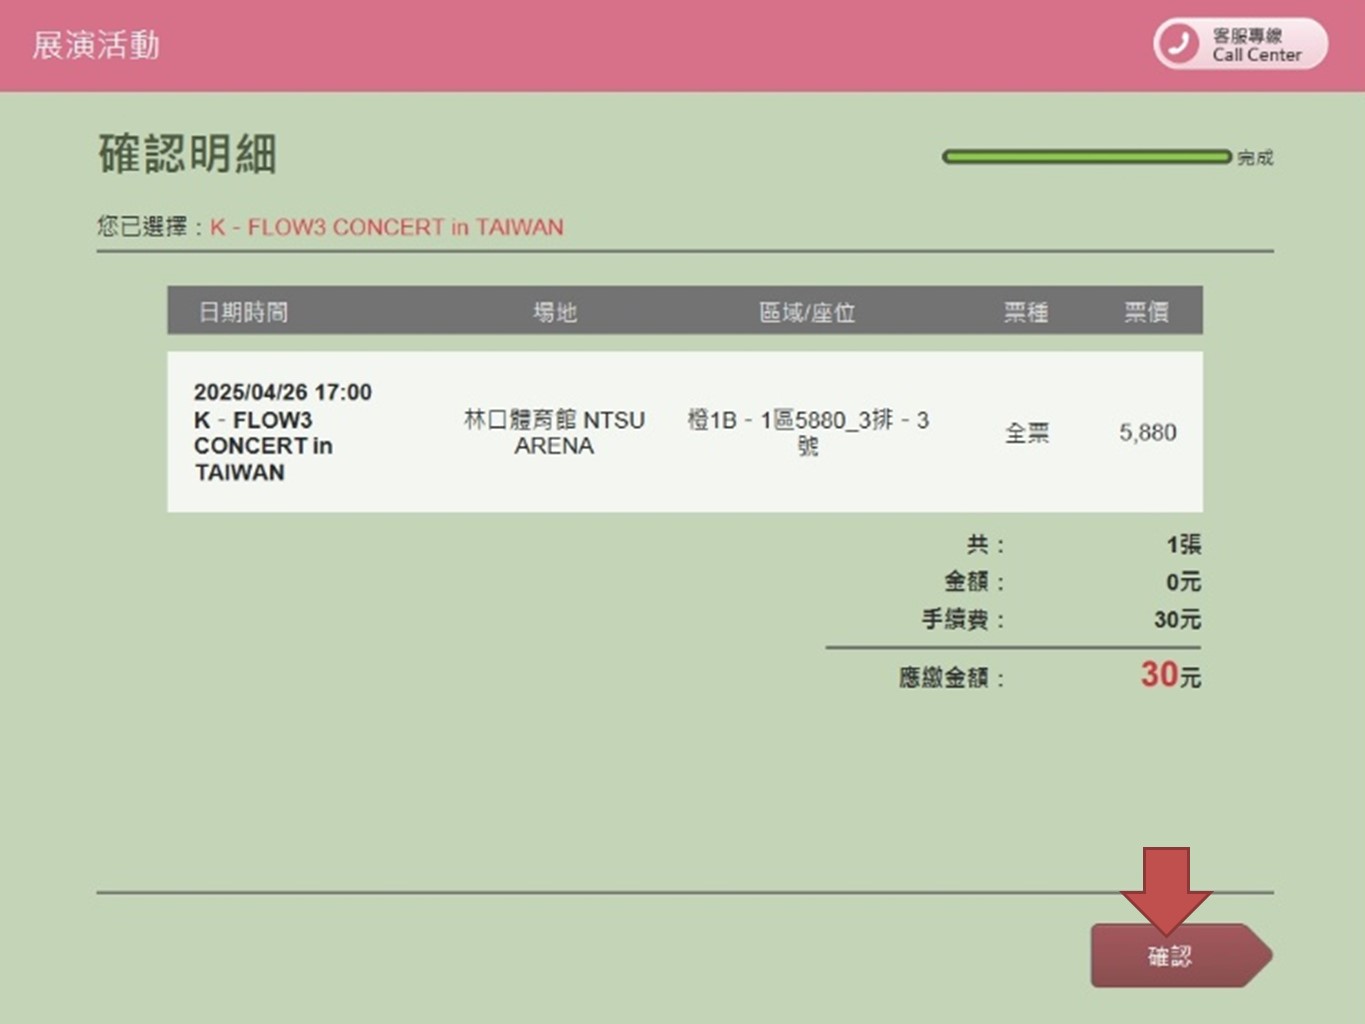Click the green progress bar labeled 完成

1087,157
